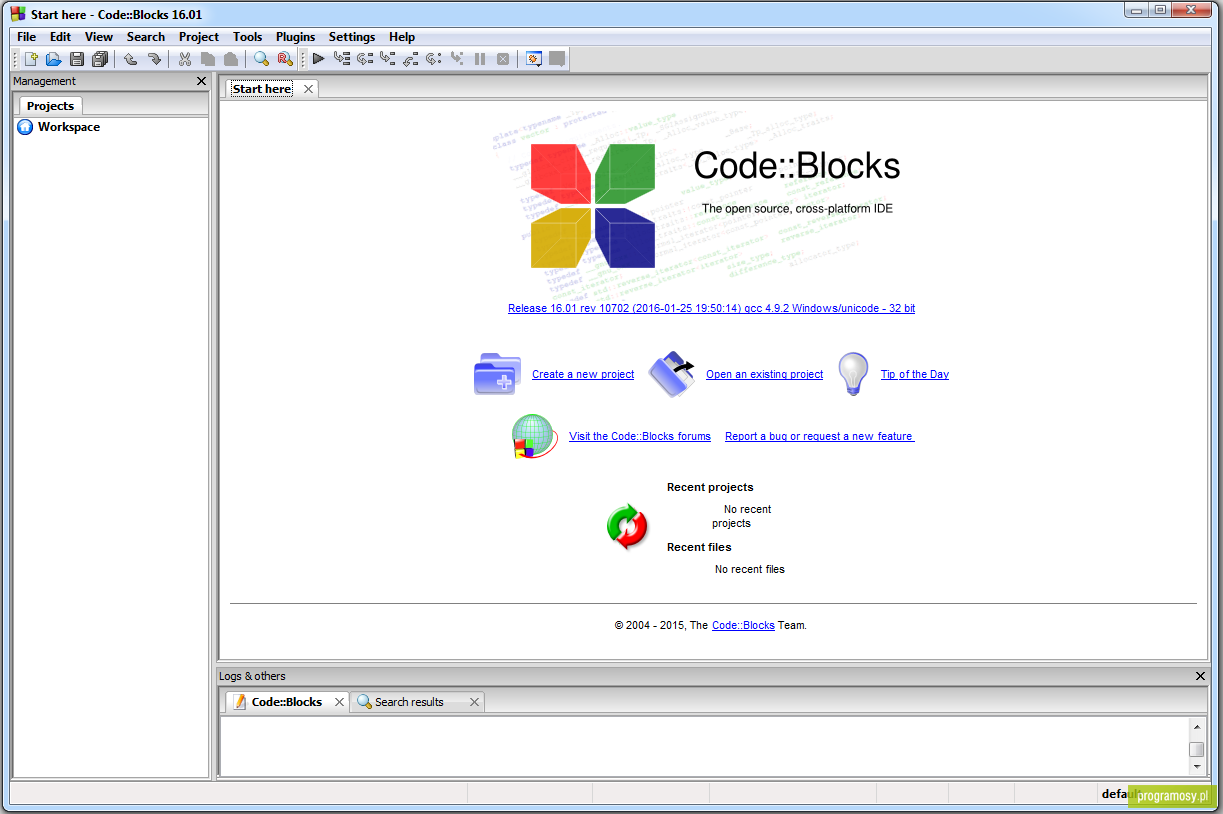Click the Run to cursor debugger icon
This screenshot has height=814, width=1223.
(342, 59)
